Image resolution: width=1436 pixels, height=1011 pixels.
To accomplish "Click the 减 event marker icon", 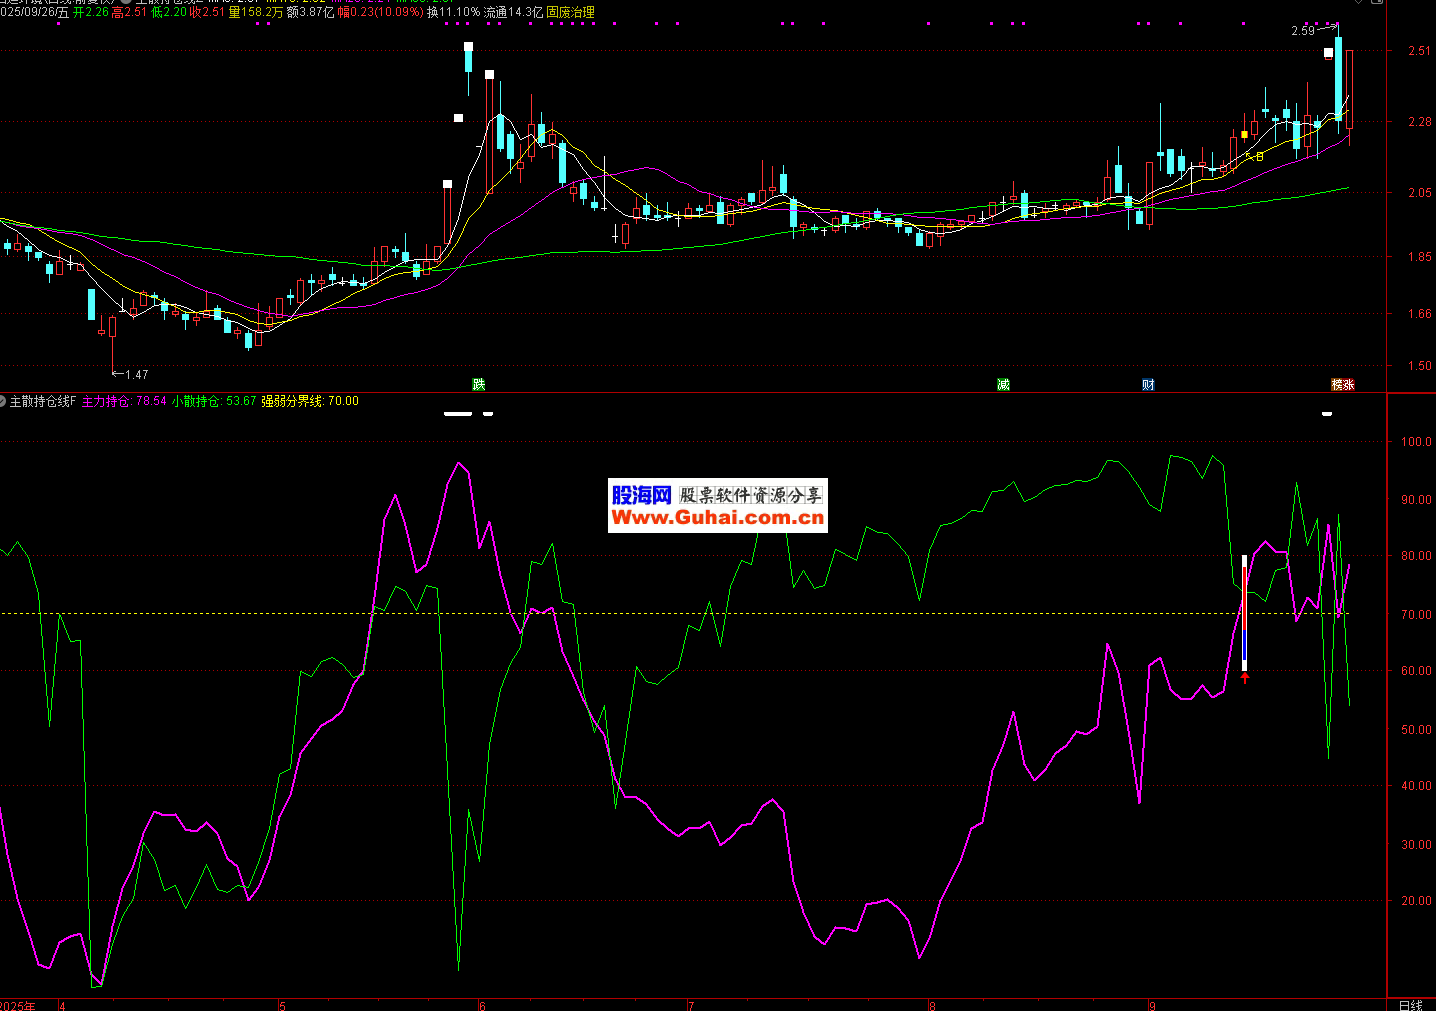I will click(x=1003, y=384).
